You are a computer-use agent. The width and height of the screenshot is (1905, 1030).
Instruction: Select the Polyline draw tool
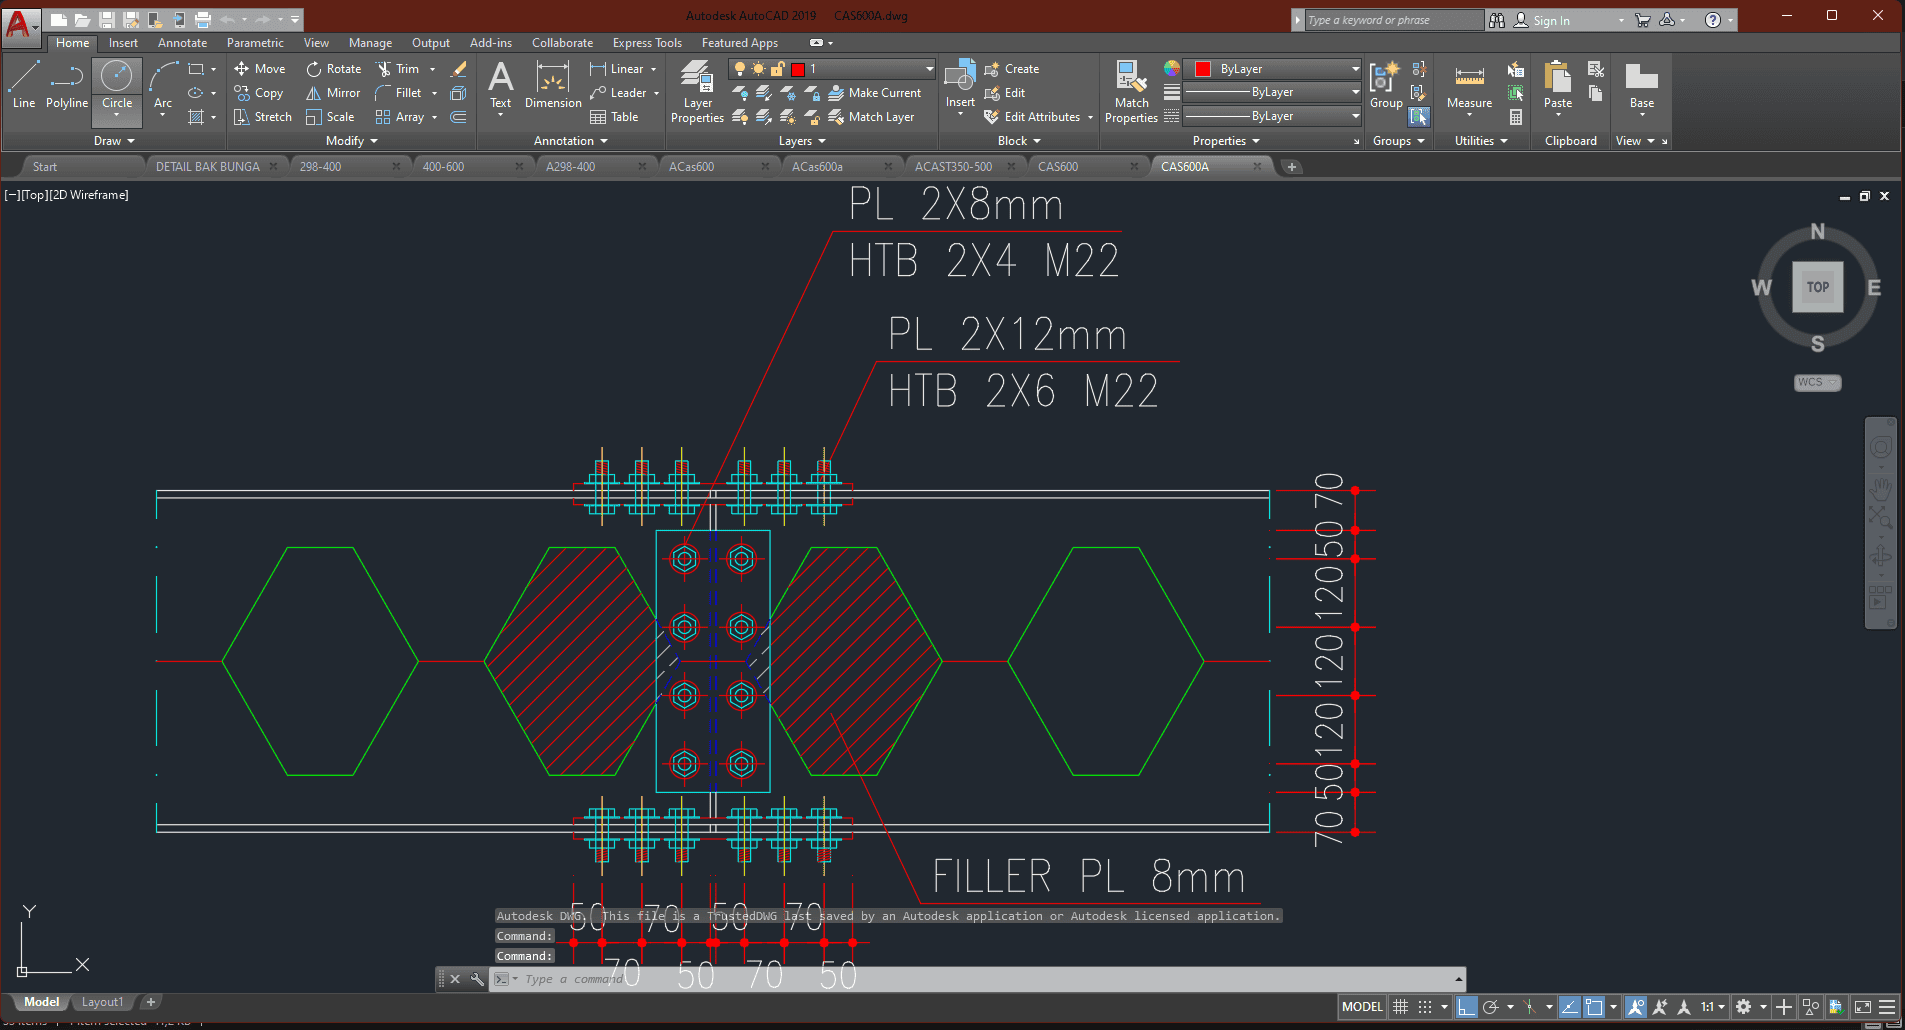(66, 84)
